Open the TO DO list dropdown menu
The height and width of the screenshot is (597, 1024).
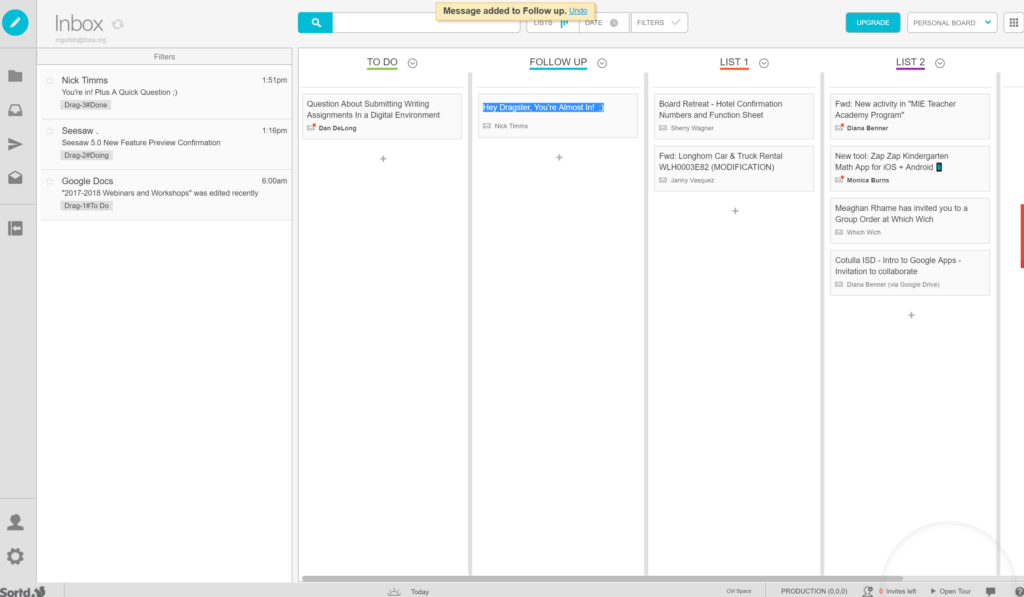coord(413,63)
